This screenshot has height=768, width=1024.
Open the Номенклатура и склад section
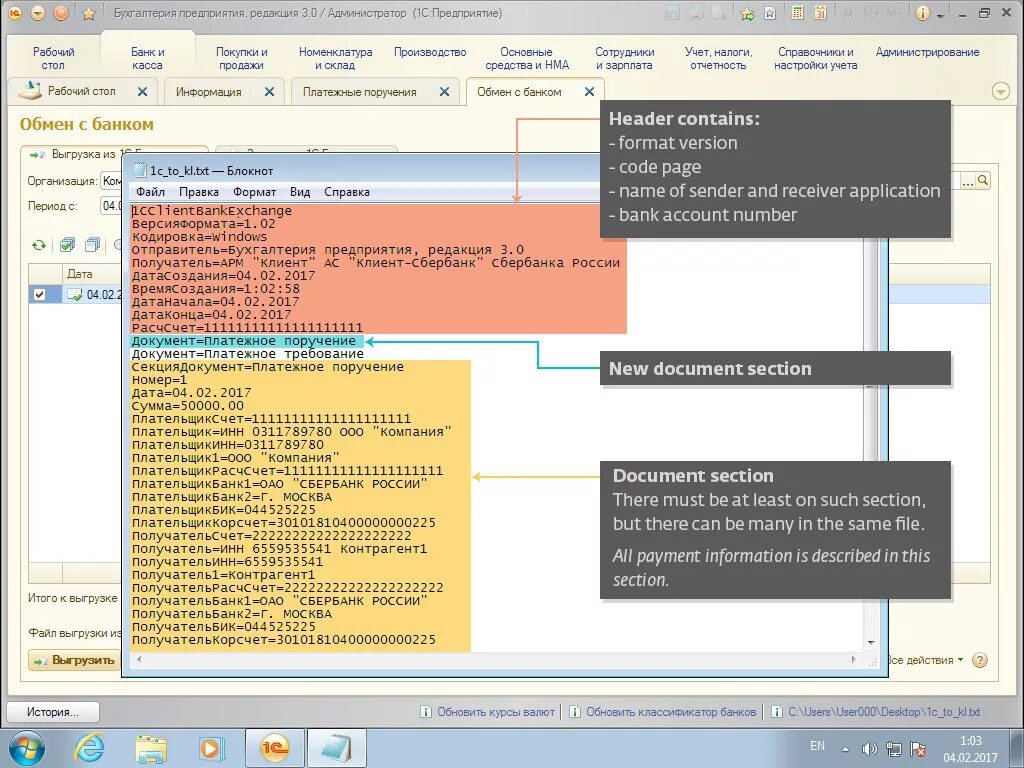pyautogui.click(x=336, y=59)
